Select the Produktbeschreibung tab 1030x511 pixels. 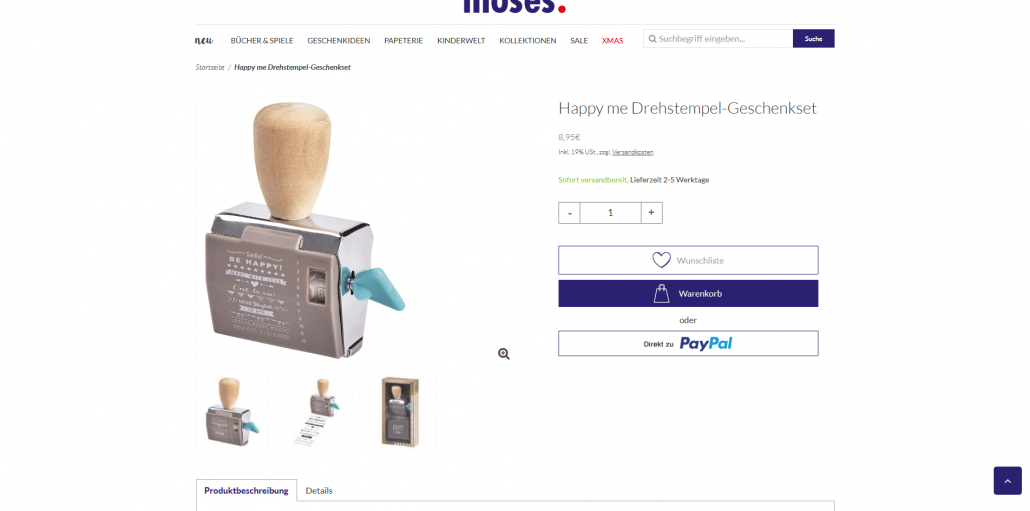pos(246,491)
